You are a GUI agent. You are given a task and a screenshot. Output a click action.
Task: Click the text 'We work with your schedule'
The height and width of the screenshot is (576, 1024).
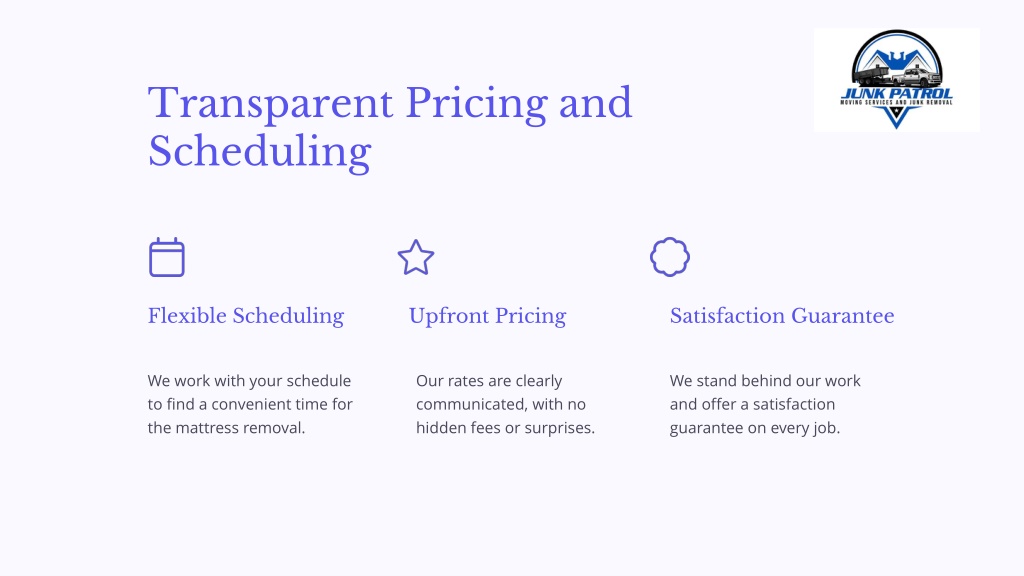249,381
